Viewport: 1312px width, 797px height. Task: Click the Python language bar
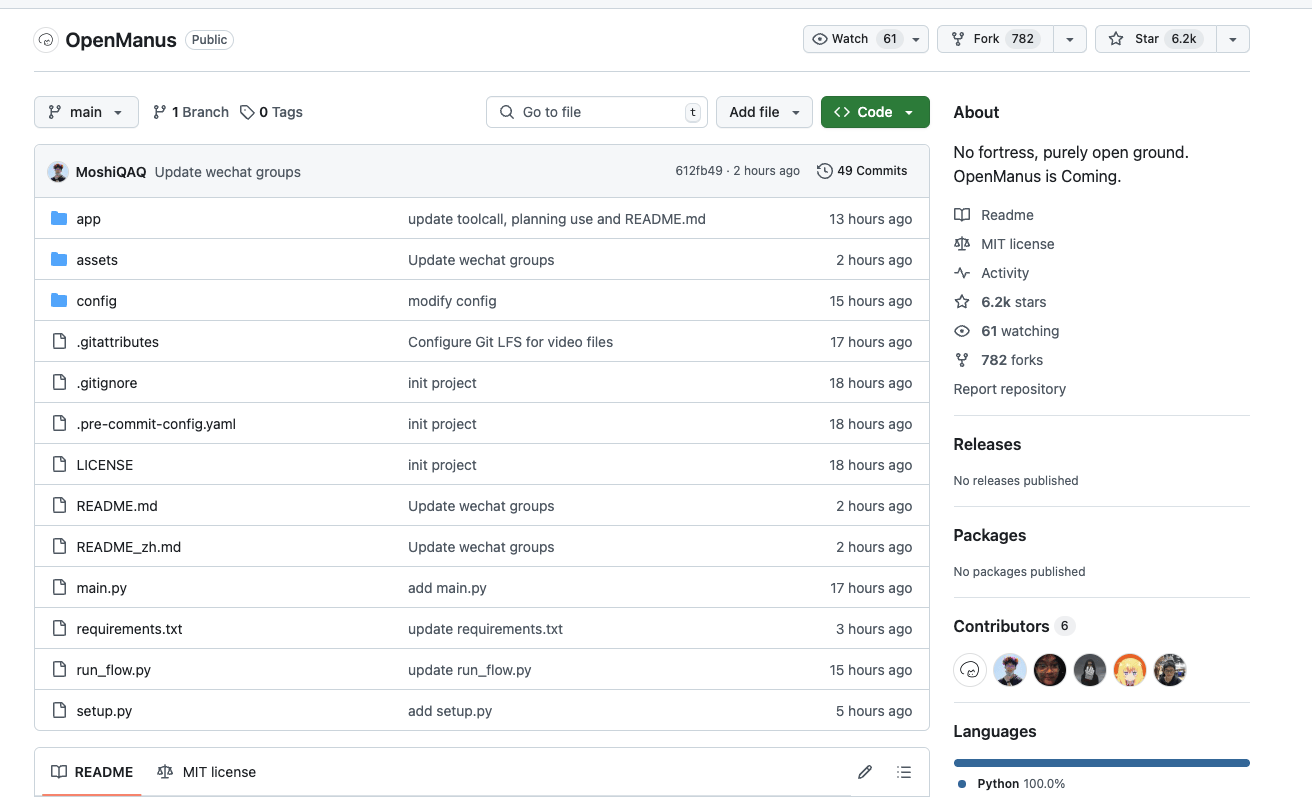pos(1102,763)
